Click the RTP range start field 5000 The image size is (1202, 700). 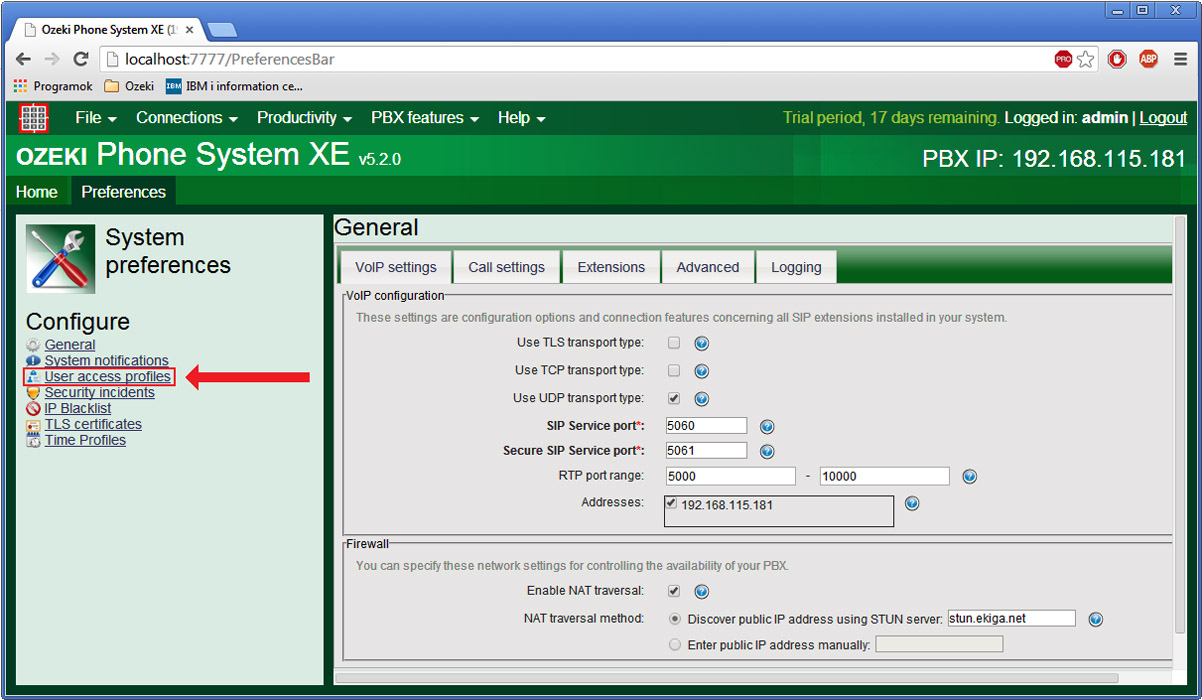click(730, 476)
